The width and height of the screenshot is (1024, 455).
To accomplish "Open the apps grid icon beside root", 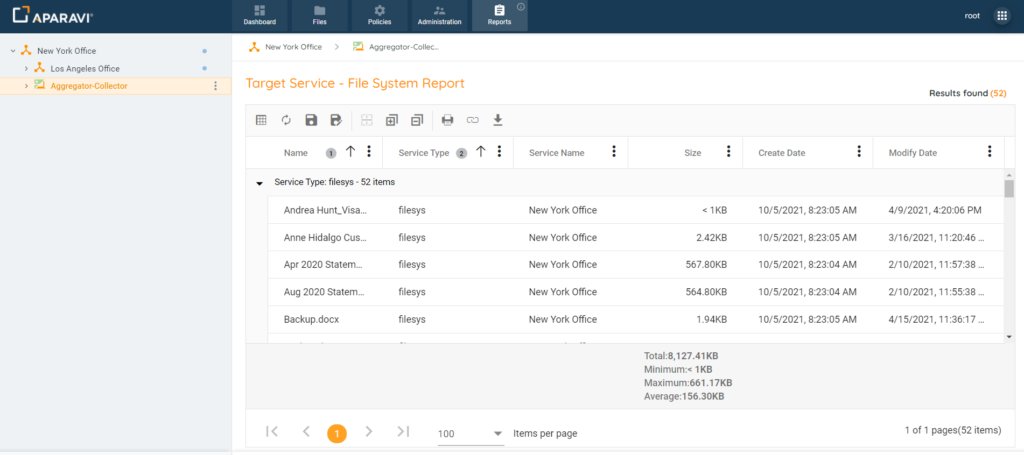I will [x=1002, y=16].
